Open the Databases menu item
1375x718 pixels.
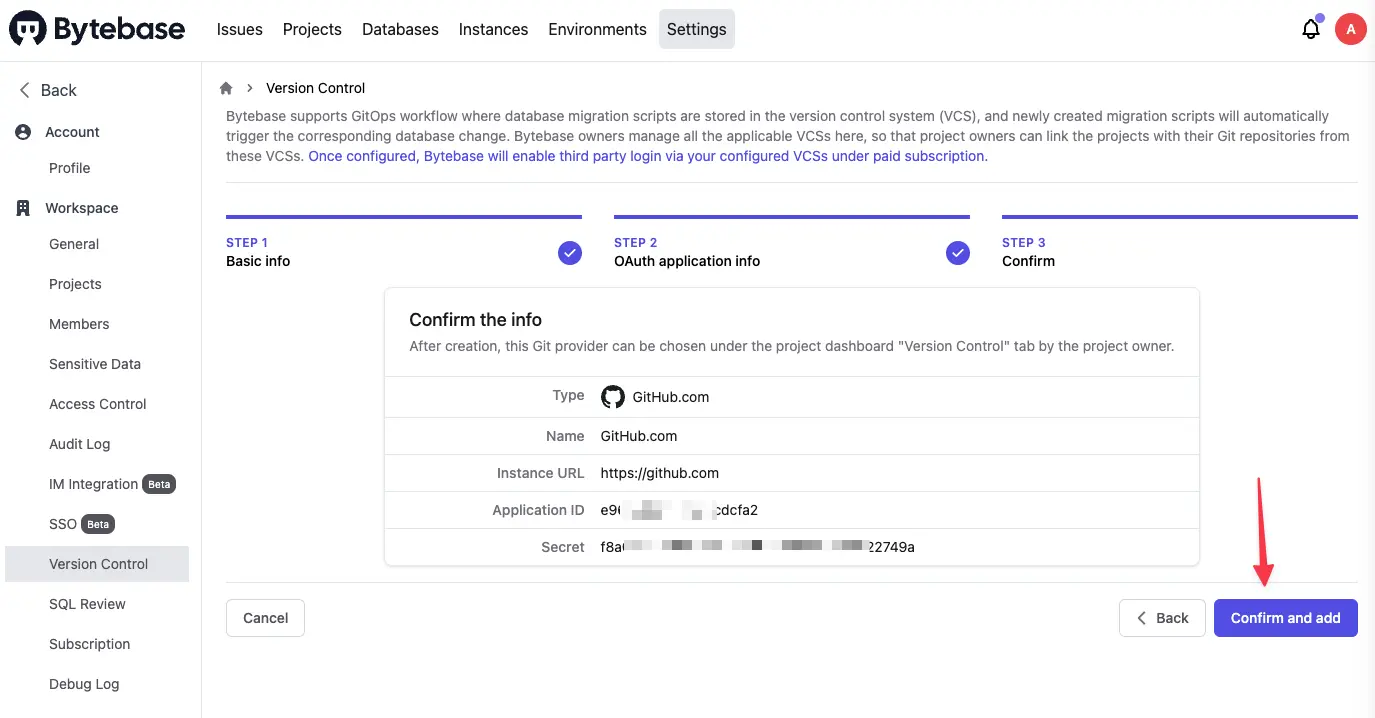pos(400,29)
